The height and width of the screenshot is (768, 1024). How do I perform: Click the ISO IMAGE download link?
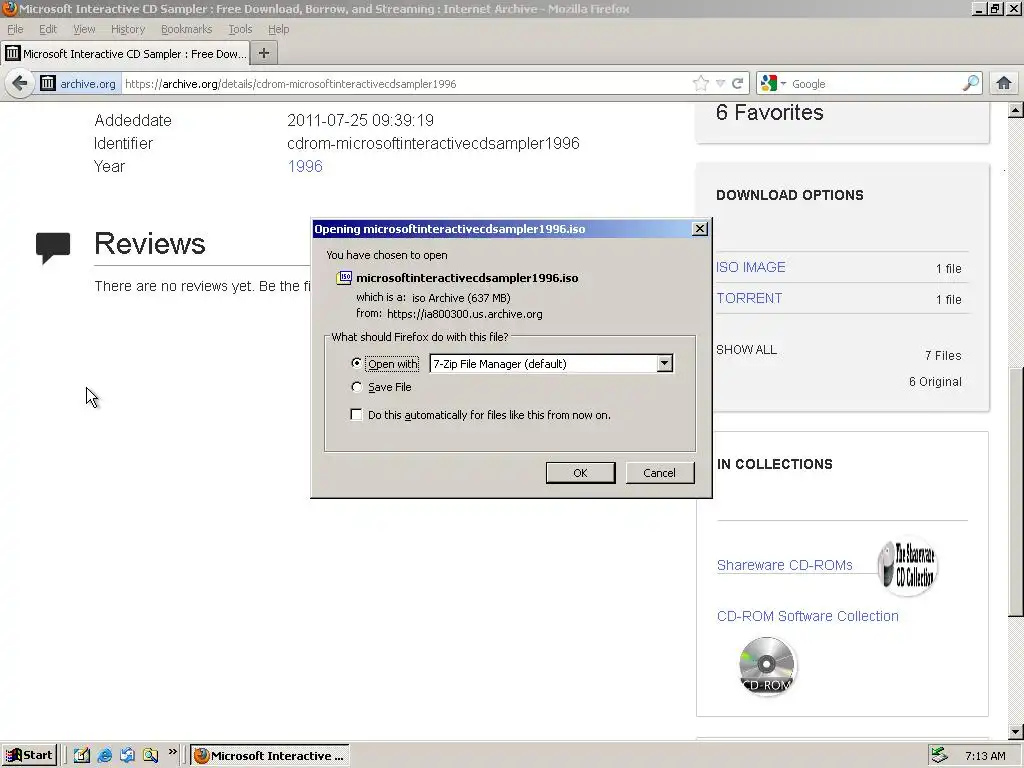pyautogui.click(x=751, y=267)
